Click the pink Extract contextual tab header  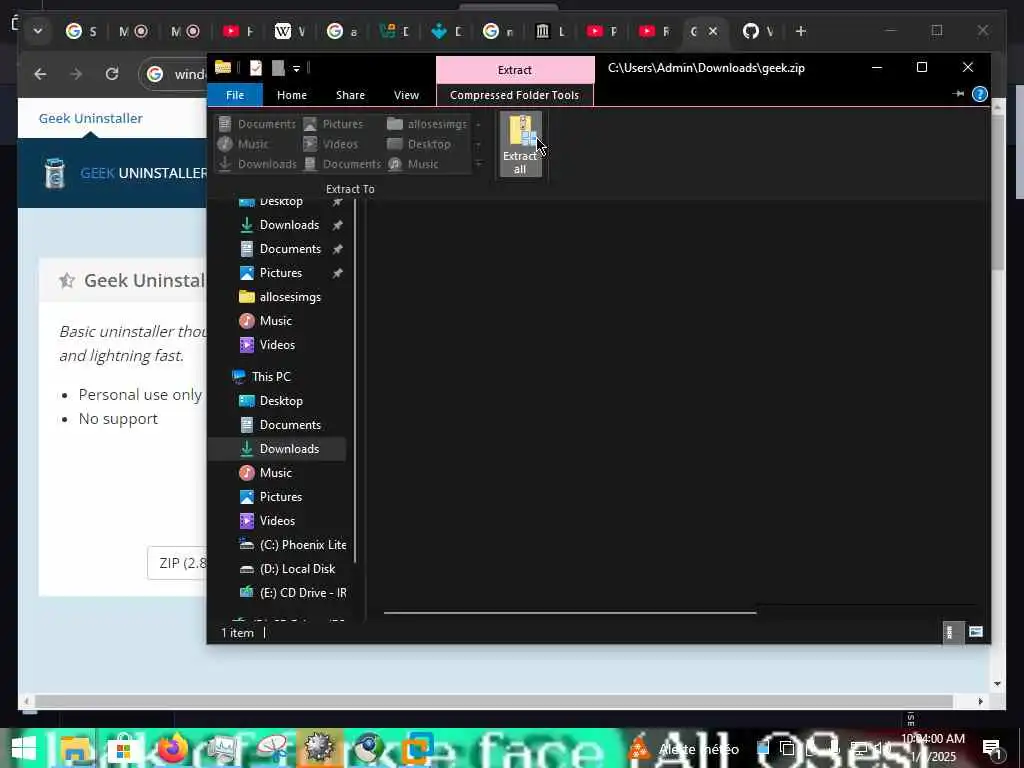[515, 70]
